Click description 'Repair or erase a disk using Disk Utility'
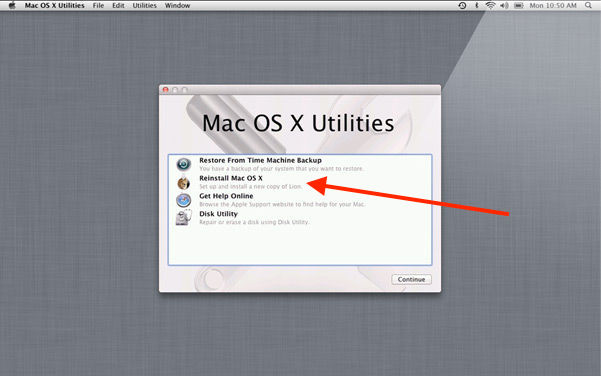The width and height of the screenshot is (601, 376). tap(254, 222)
